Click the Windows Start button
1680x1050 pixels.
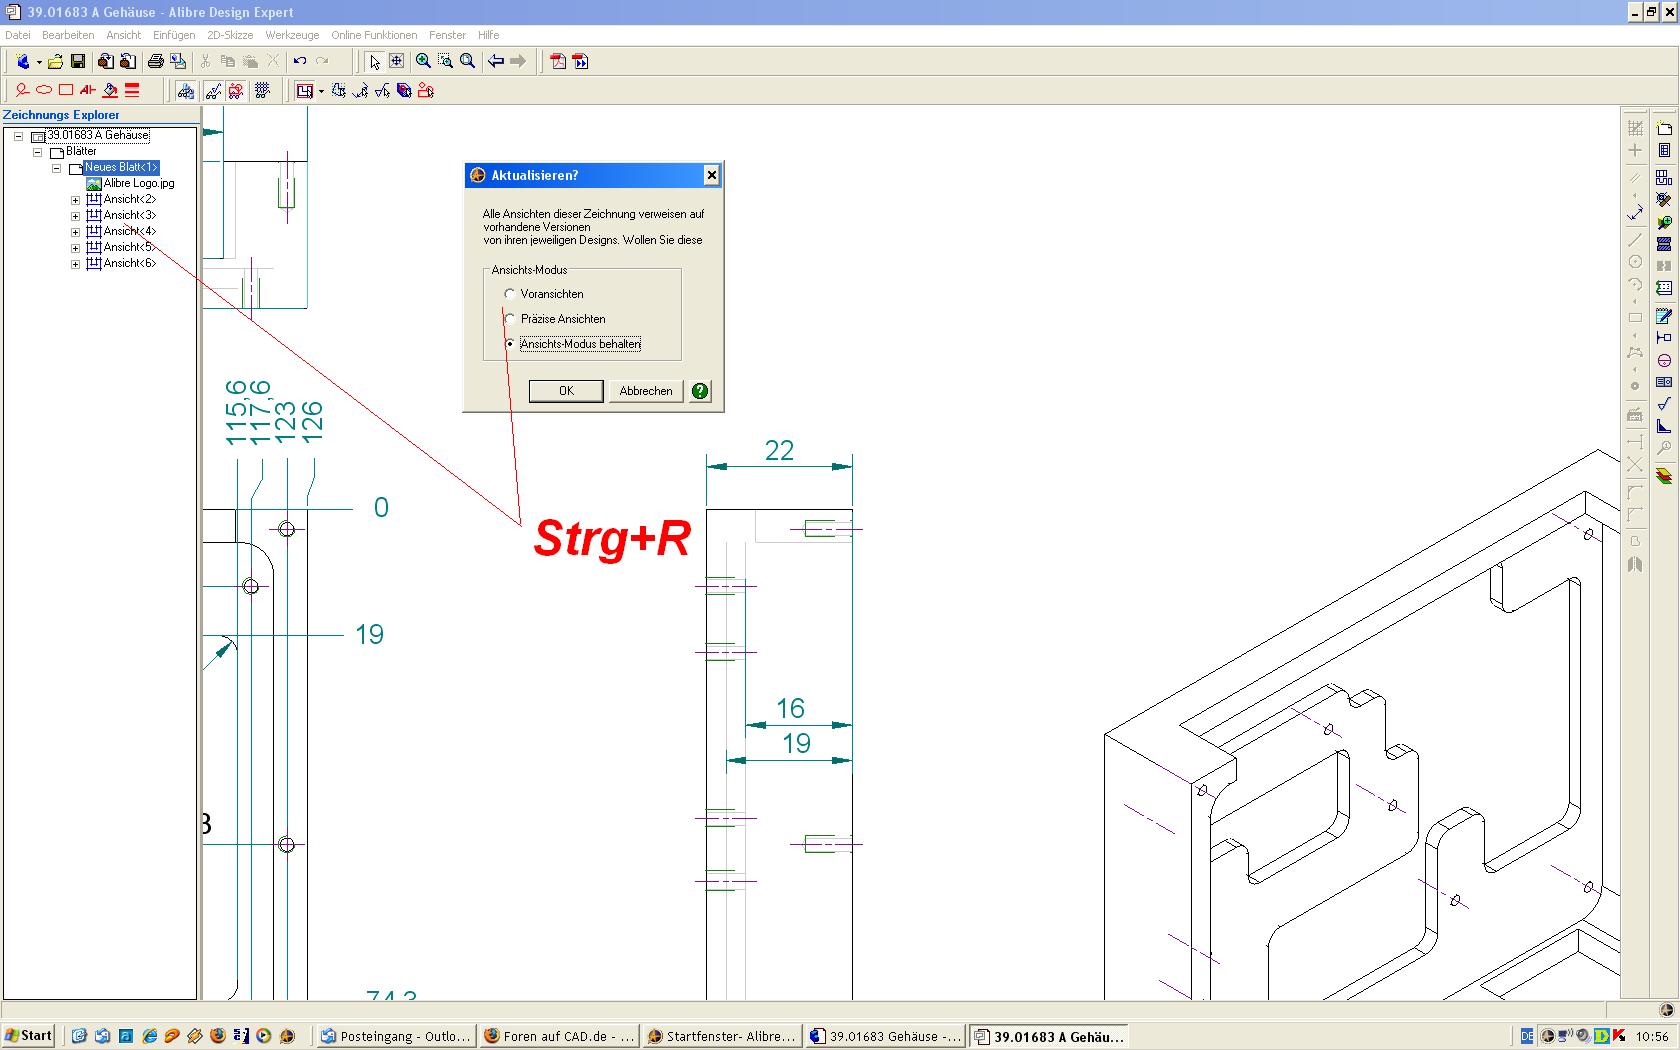[28, 1036]
